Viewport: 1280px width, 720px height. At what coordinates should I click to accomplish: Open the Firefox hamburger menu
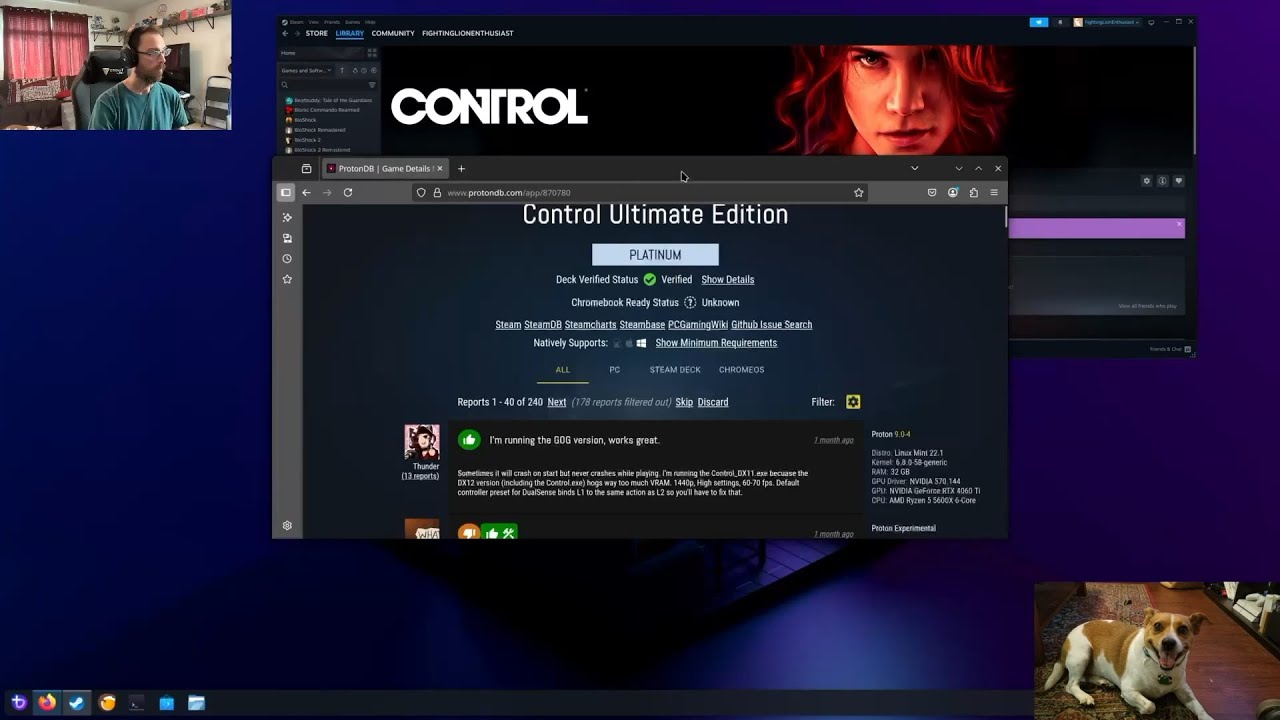tap(994, 192)
